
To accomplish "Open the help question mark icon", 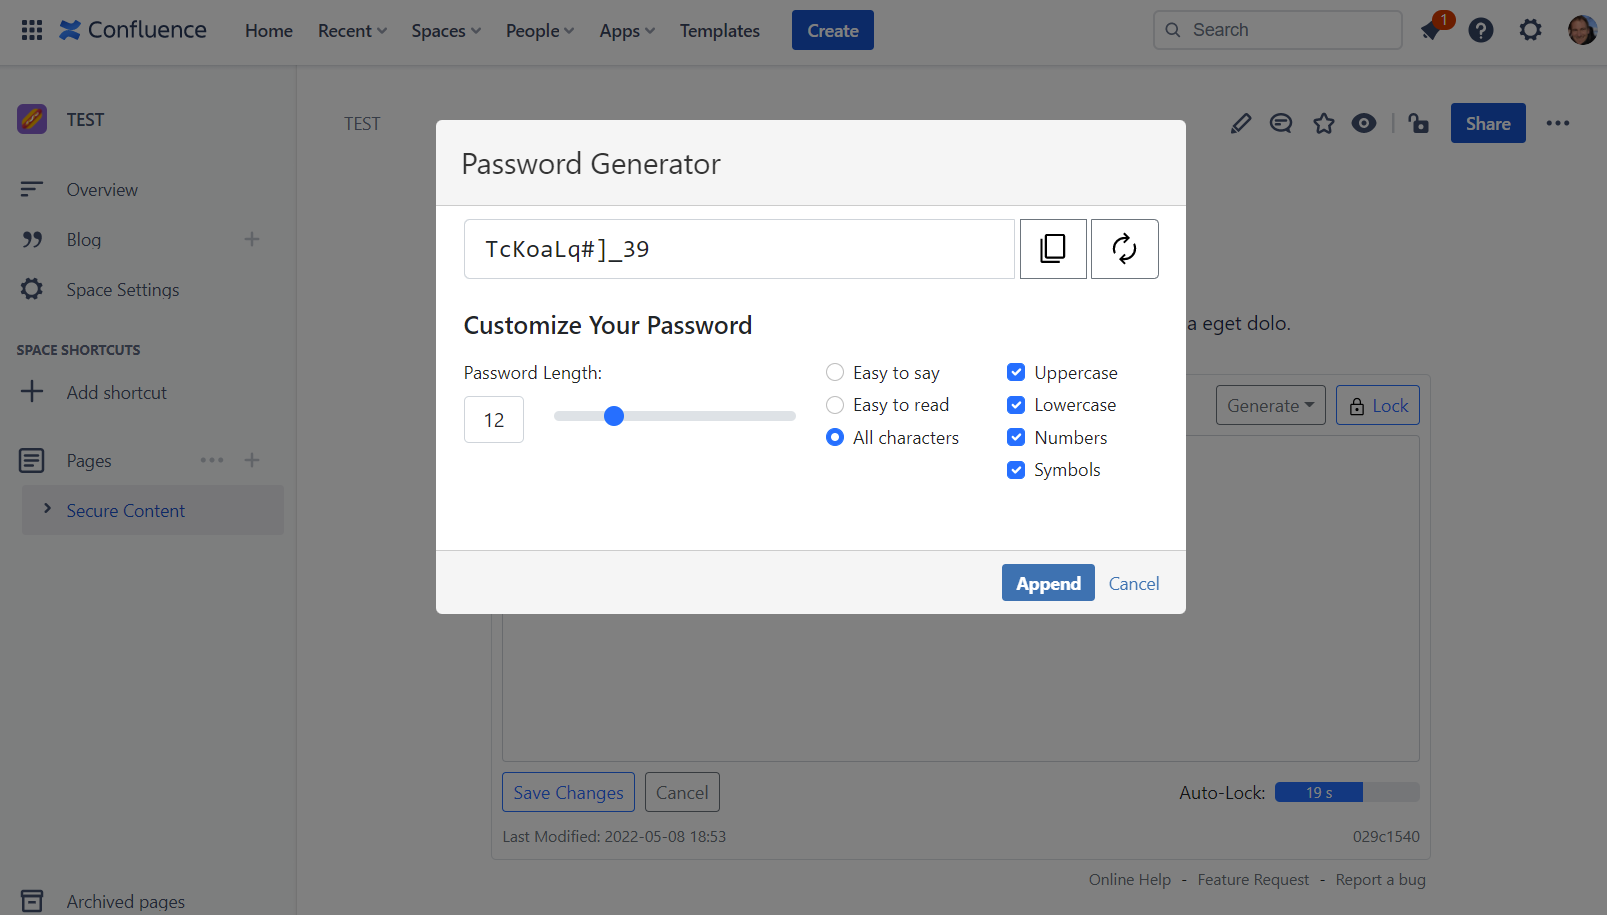I will click(1480, 31).
